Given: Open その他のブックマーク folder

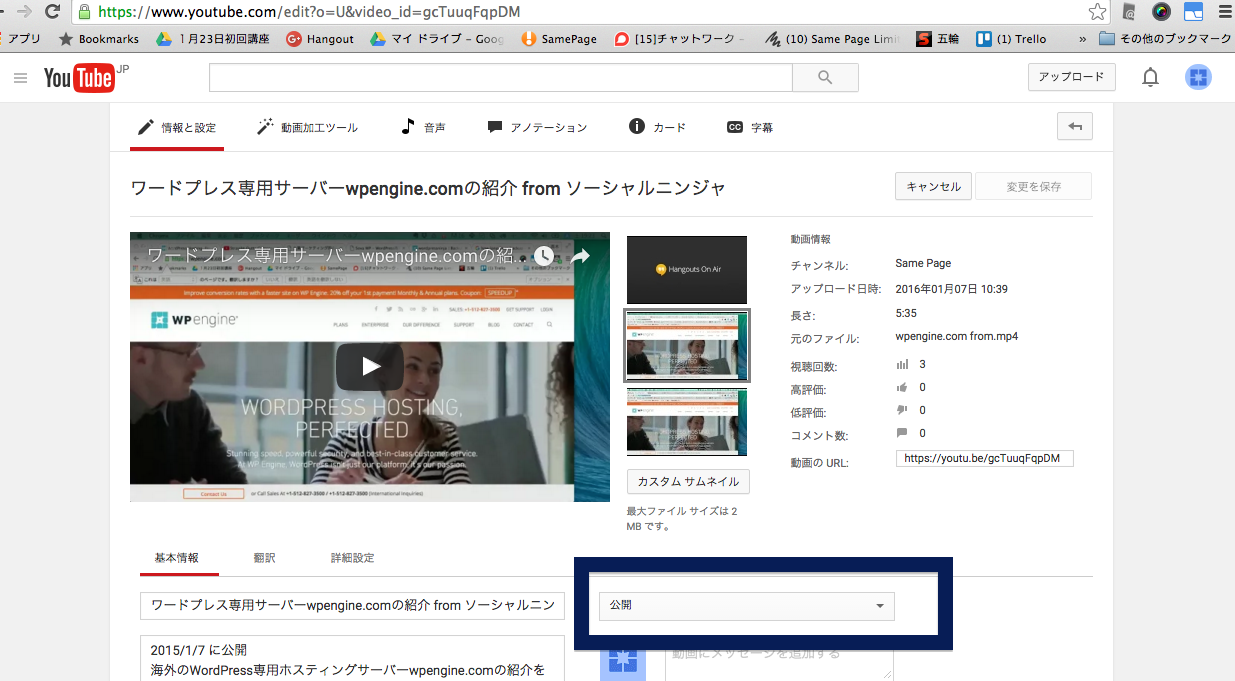Looking at the screenshot, I should point(1165,39).
